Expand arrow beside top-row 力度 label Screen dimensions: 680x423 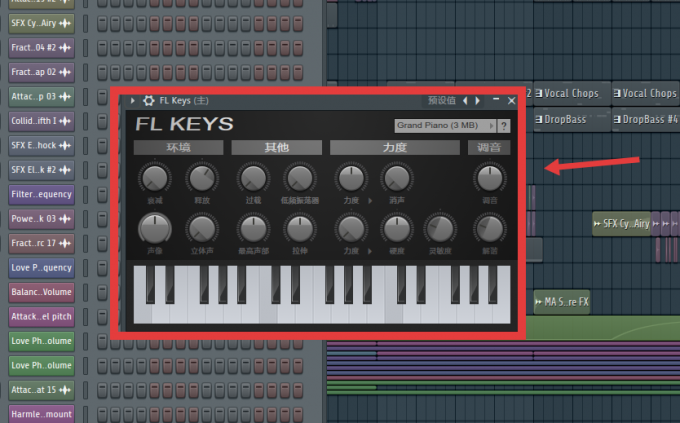(370, 200)
